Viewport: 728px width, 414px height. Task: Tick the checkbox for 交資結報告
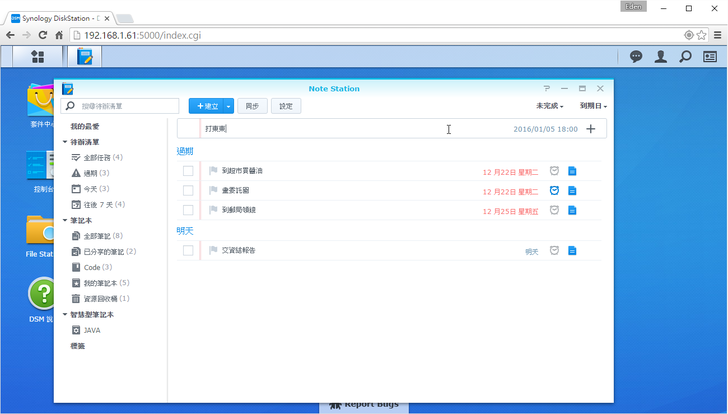[x=188, y=250]
